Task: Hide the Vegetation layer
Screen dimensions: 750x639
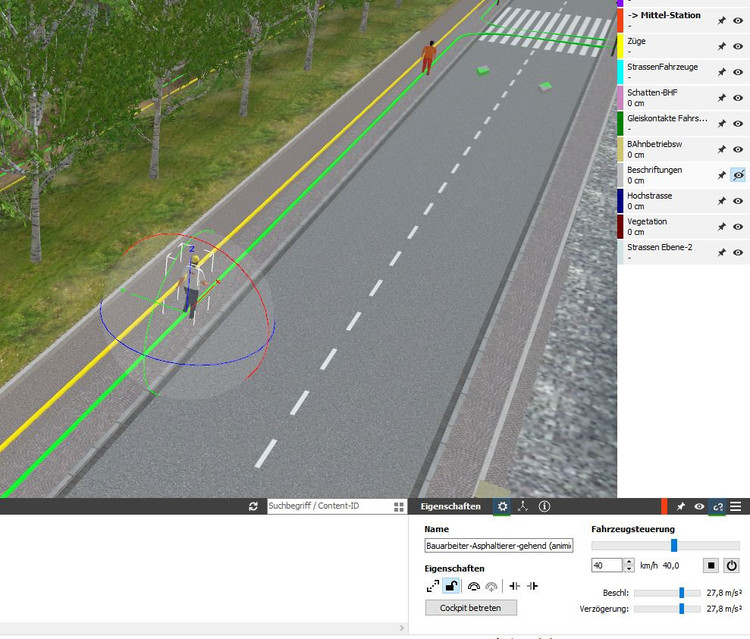Action: (738, 227)
